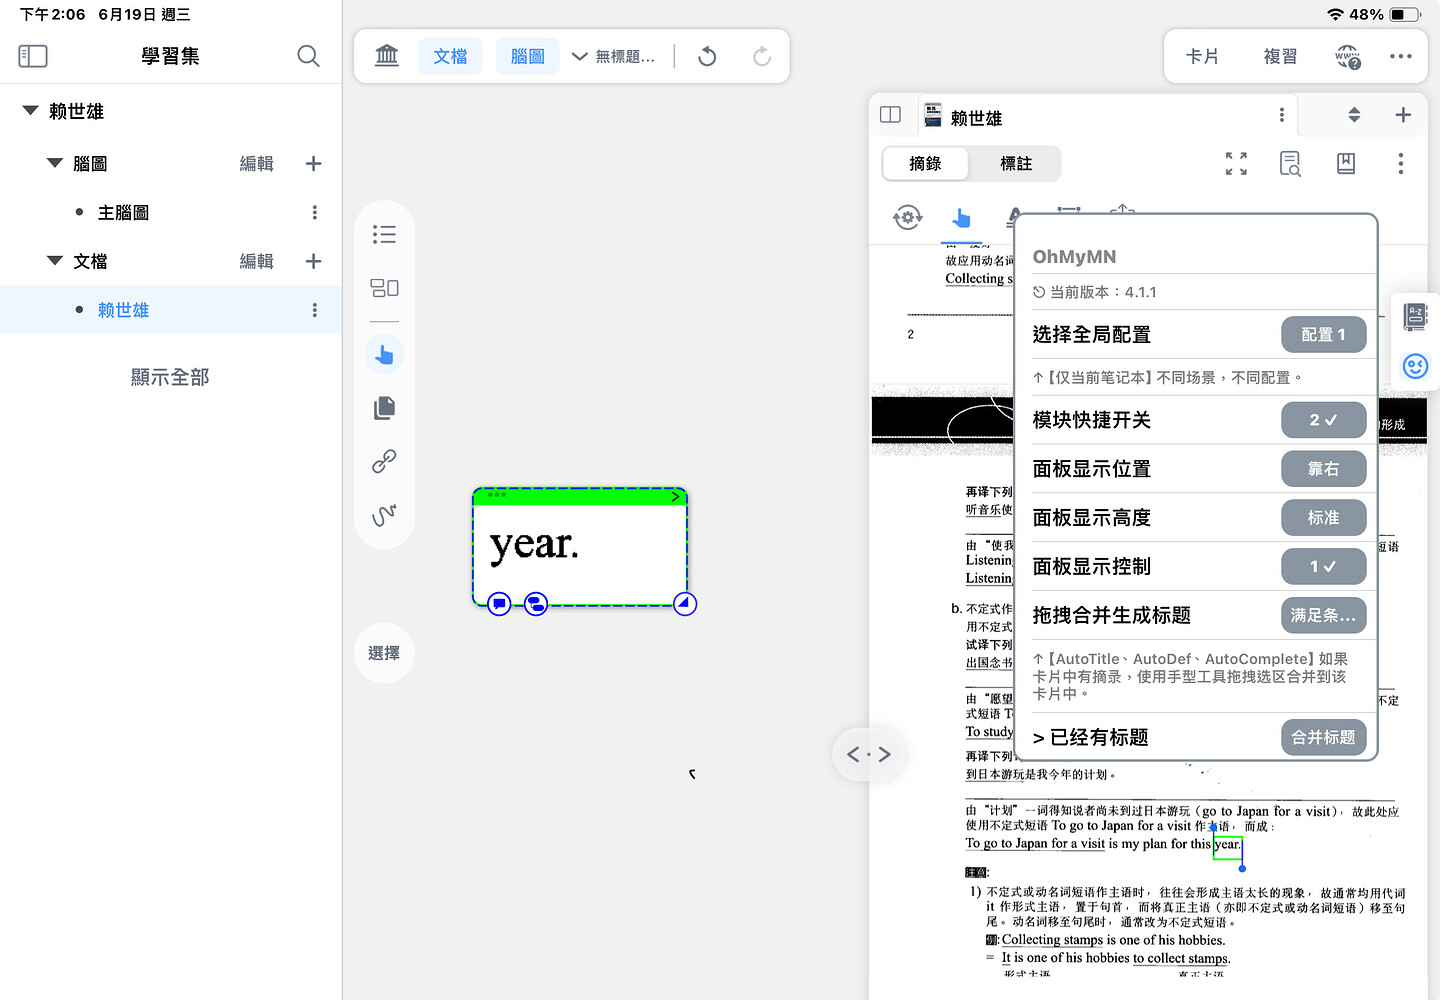This screenshot has width=1440, height=1000.
Task: Collapse the 賴世雄 notebook tree
Action: pos(31,111)
